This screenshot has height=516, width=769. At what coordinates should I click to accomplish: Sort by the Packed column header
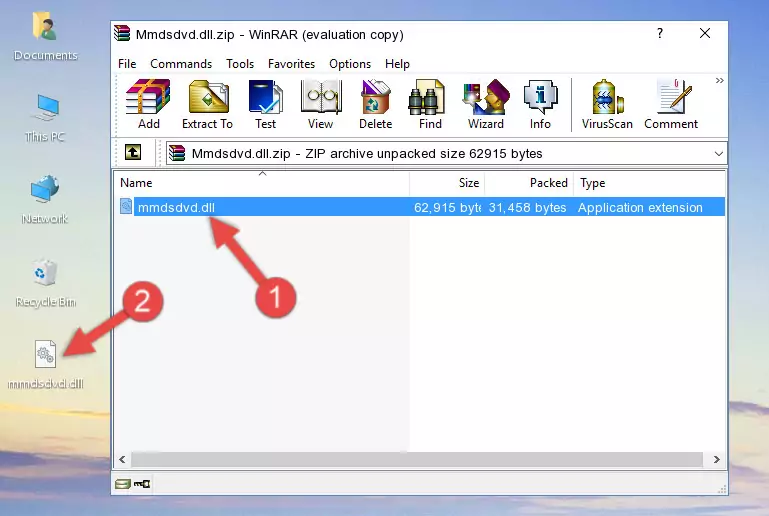pyautogui.click(x=529, y=182)
